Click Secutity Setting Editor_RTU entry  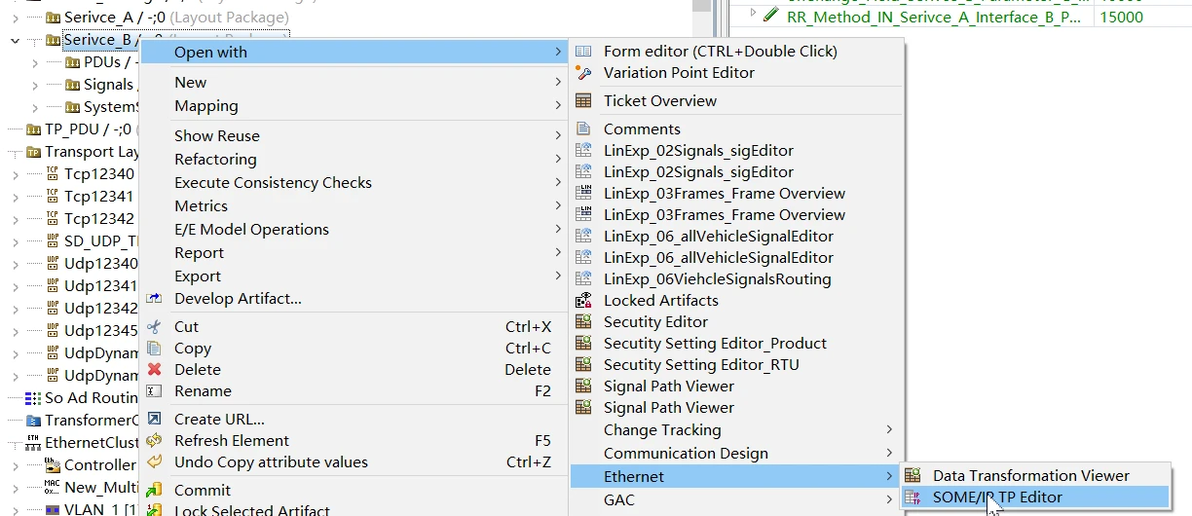click(701, 365)
